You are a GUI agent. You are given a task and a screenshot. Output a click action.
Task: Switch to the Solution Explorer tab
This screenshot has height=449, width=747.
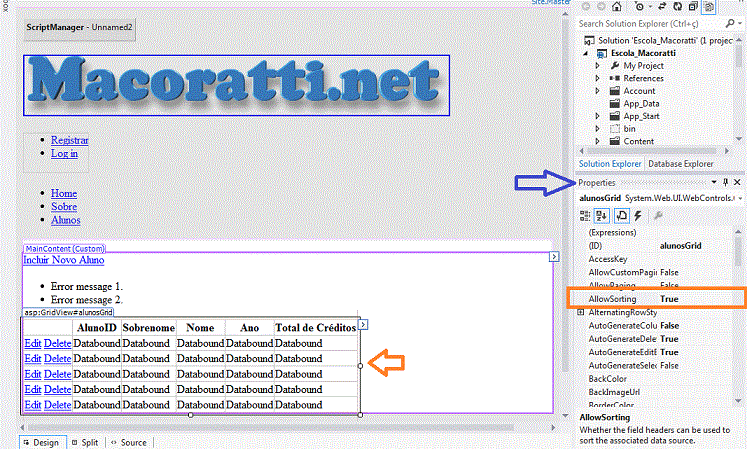(610, 163)
